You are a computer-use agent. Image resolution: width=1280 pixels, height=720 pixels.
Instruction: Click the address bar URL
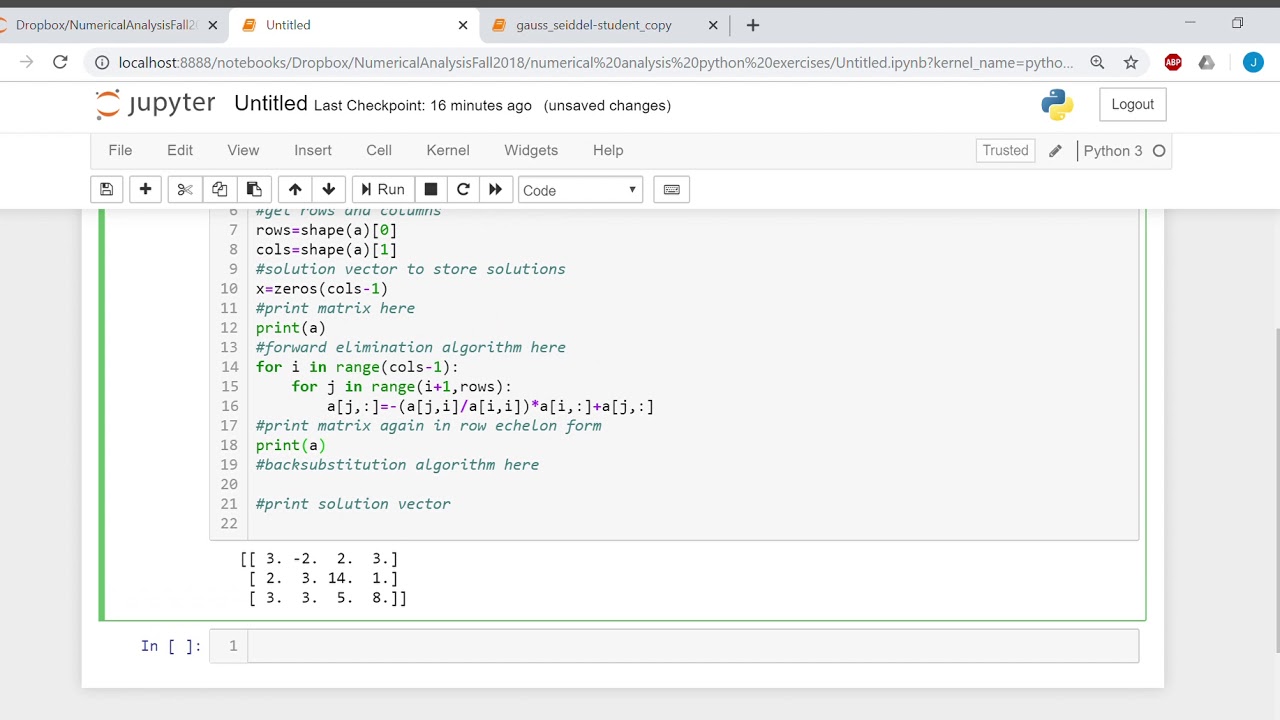tap(596, 62)
